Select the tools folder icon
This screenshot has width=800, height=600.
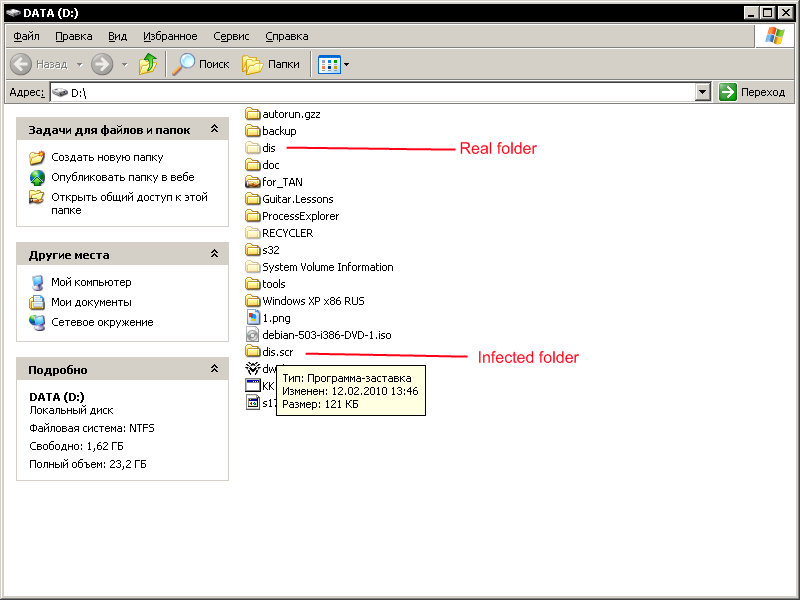(x=253, y=284)
